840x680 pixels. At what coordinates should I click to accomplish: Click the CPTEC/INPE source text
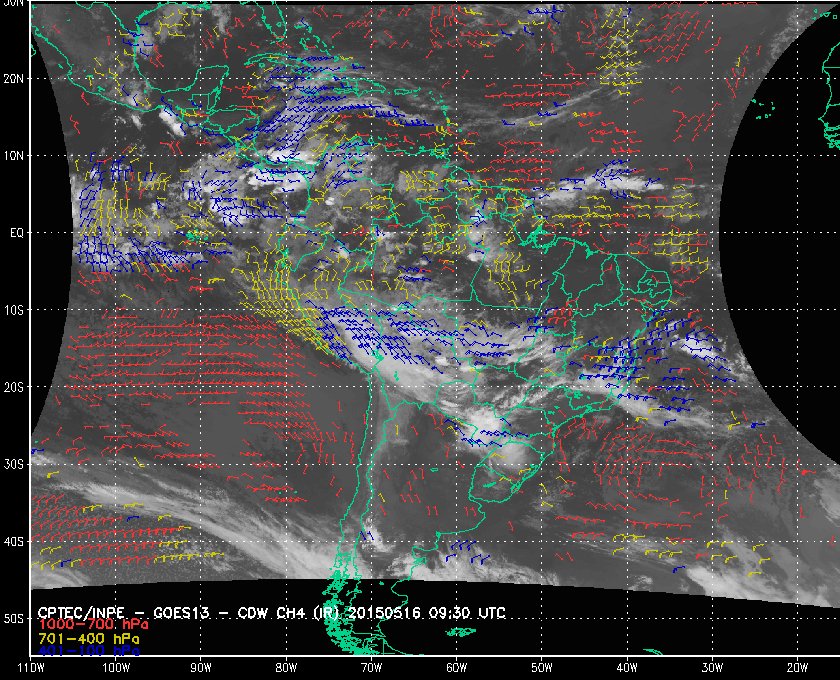coord(81,613)
